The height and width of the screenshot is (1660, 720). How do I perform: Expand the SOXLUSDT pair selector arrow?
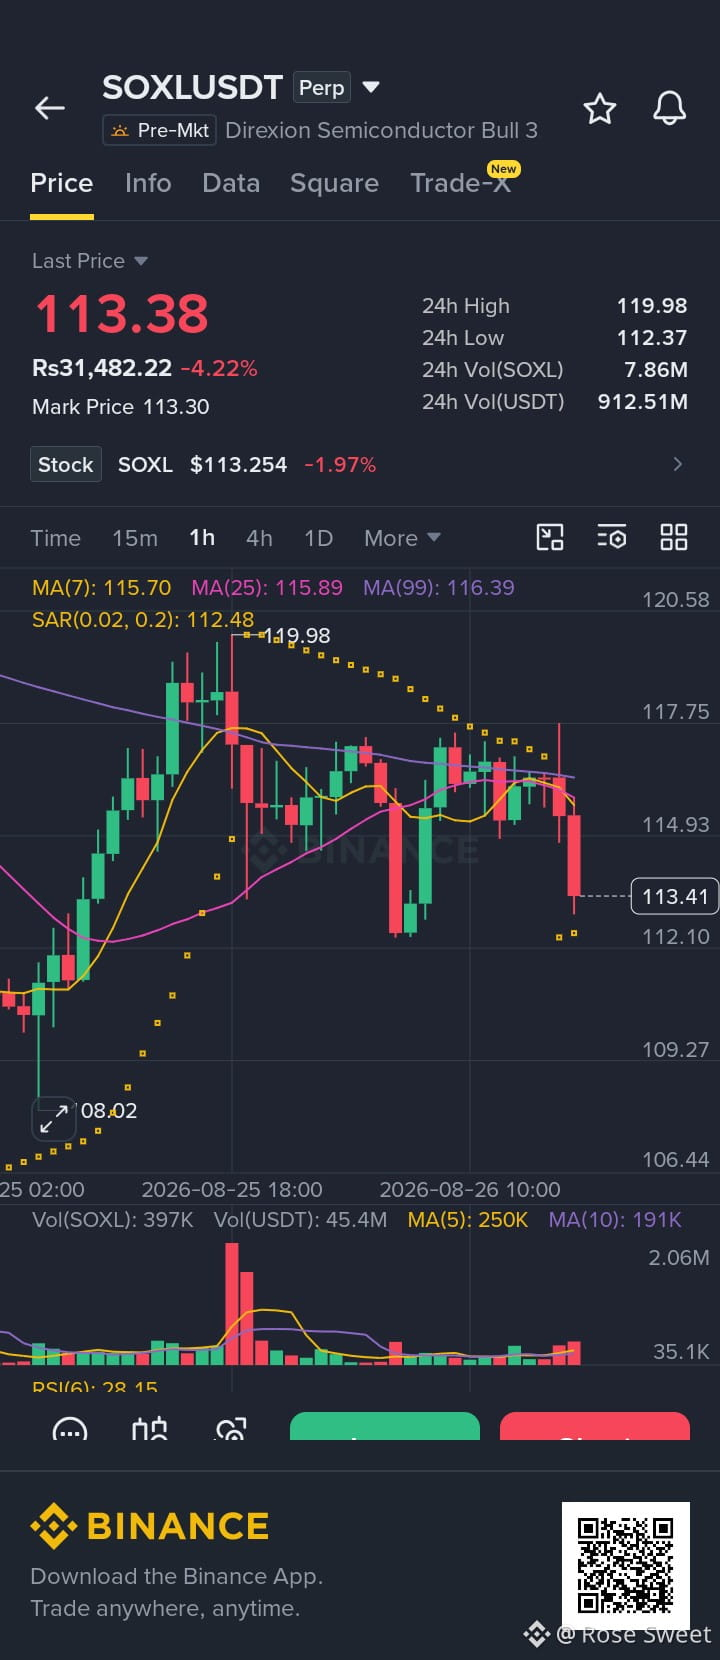371,87
